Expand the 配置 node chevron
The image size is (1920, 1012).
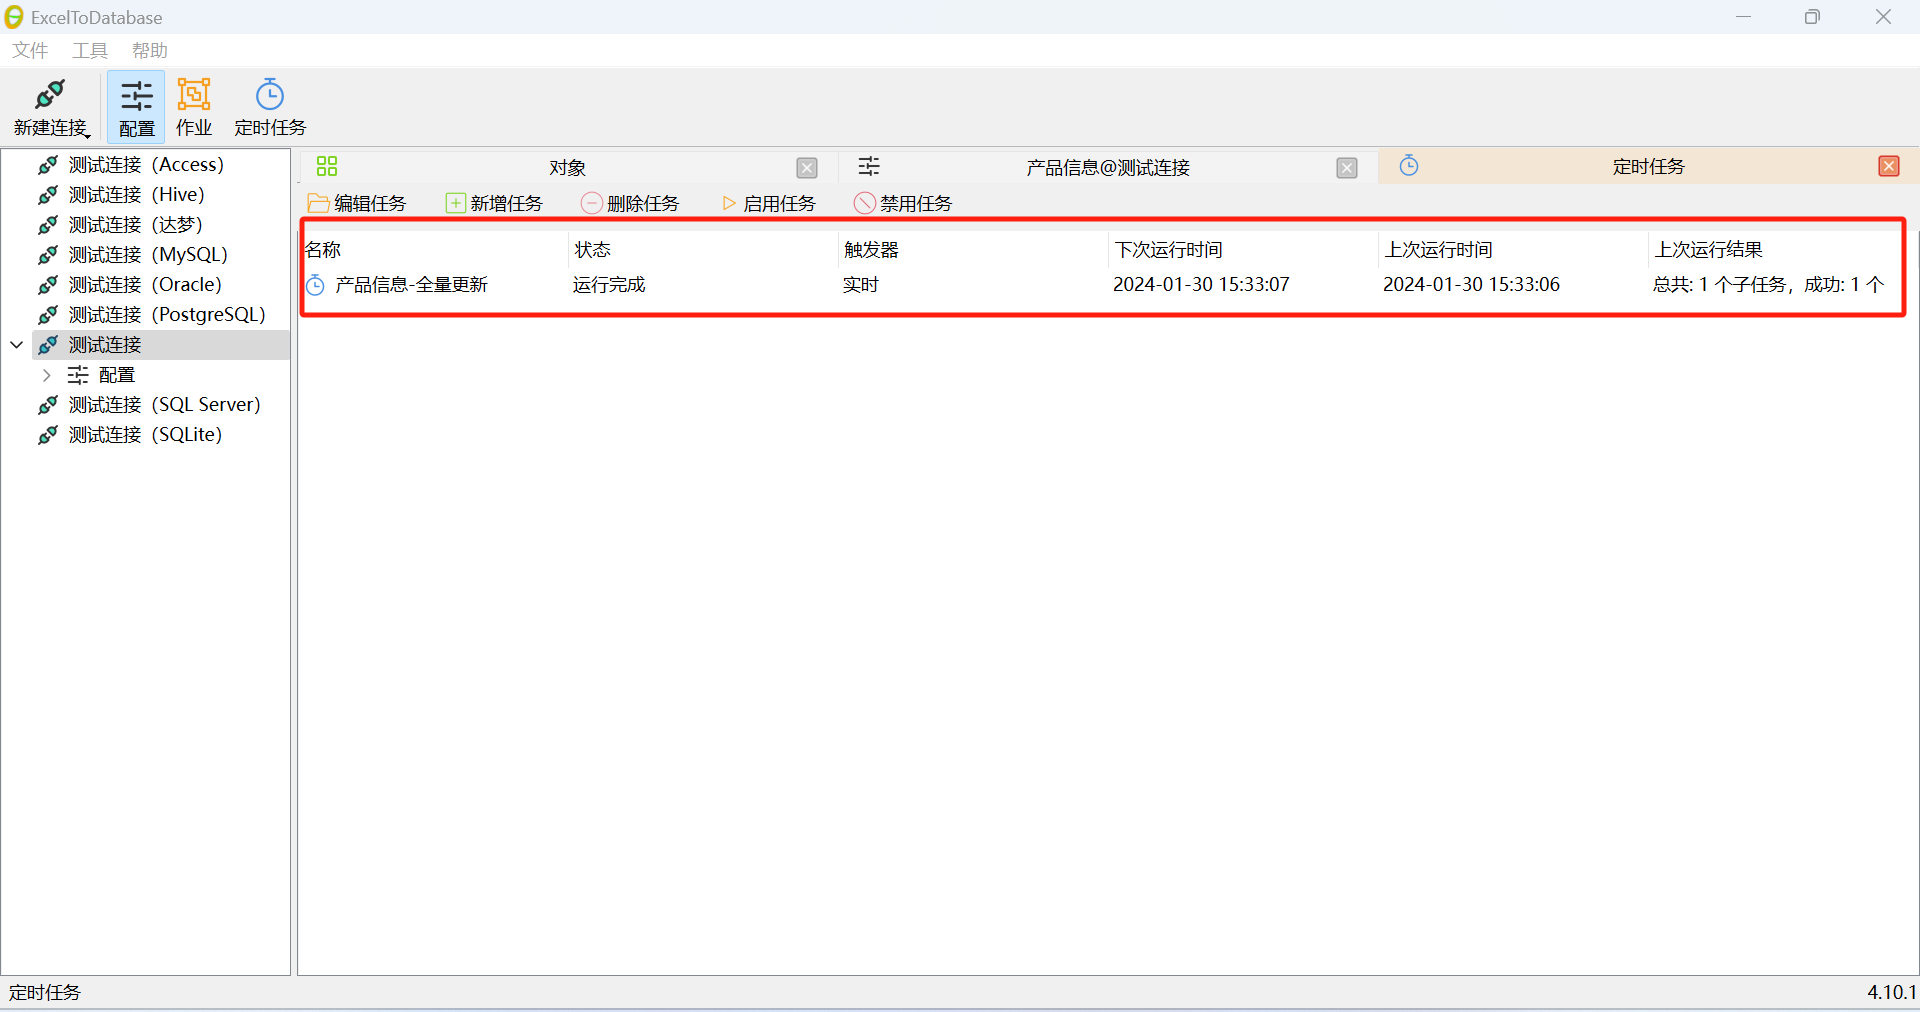click(46, 374)
